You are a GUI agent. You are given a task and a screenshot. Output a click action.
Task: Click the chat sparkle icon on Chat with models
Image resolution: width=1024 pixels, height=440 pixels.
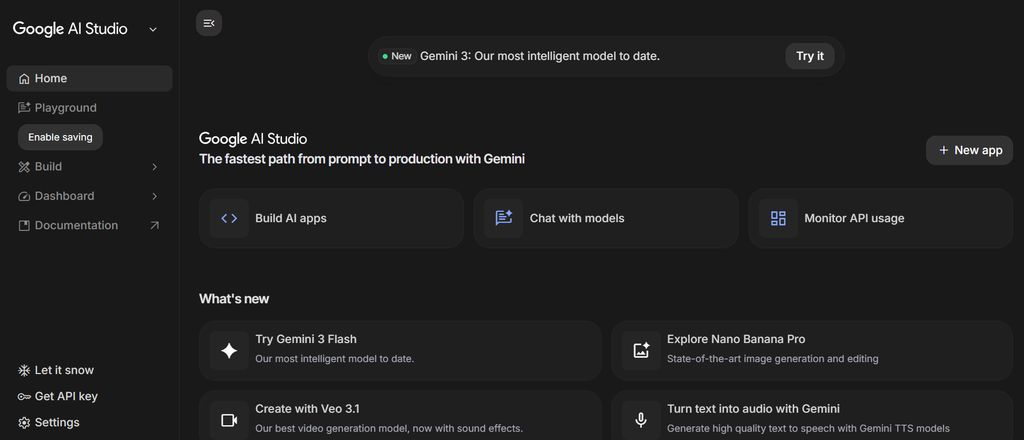[504, 218]
